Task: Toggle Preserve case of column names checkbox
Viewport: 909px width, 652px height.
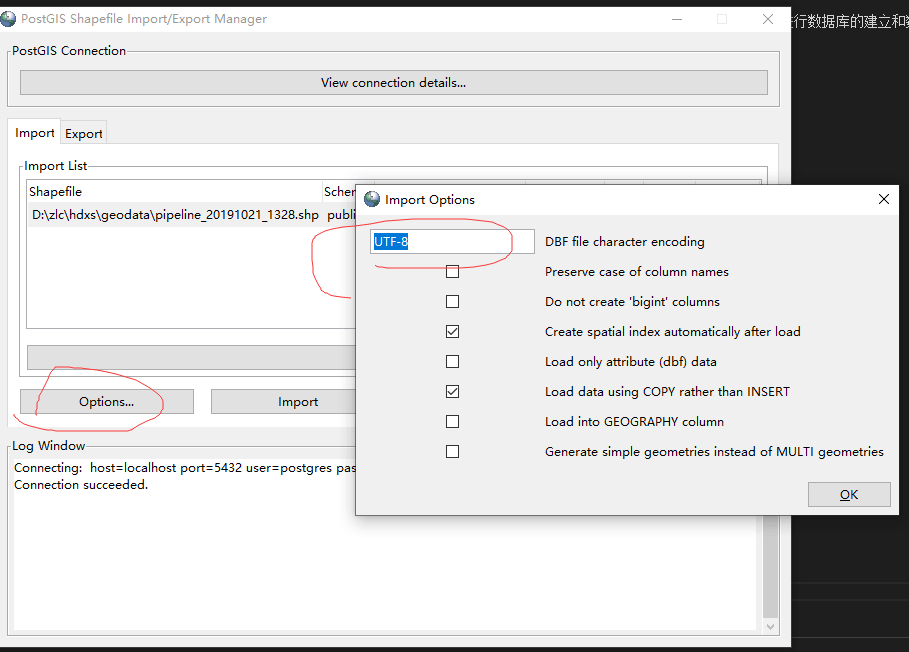Action: coord(453,272)
